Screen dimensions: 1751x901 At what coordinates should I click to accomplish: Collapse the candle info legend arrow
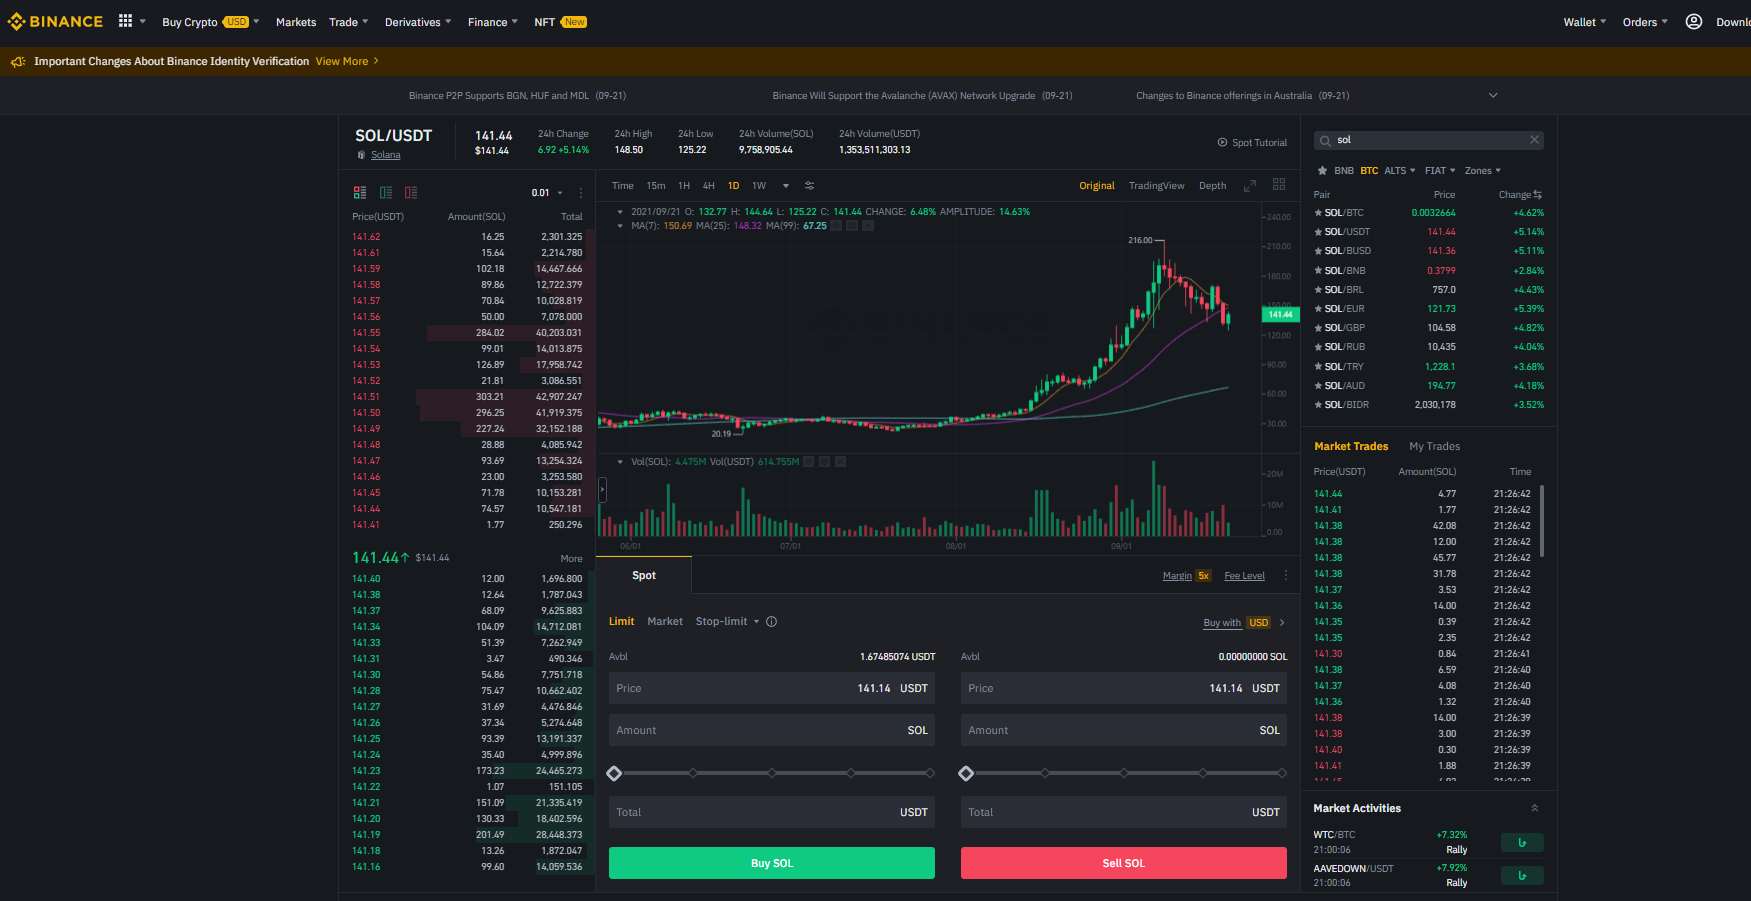click(620, 212)
